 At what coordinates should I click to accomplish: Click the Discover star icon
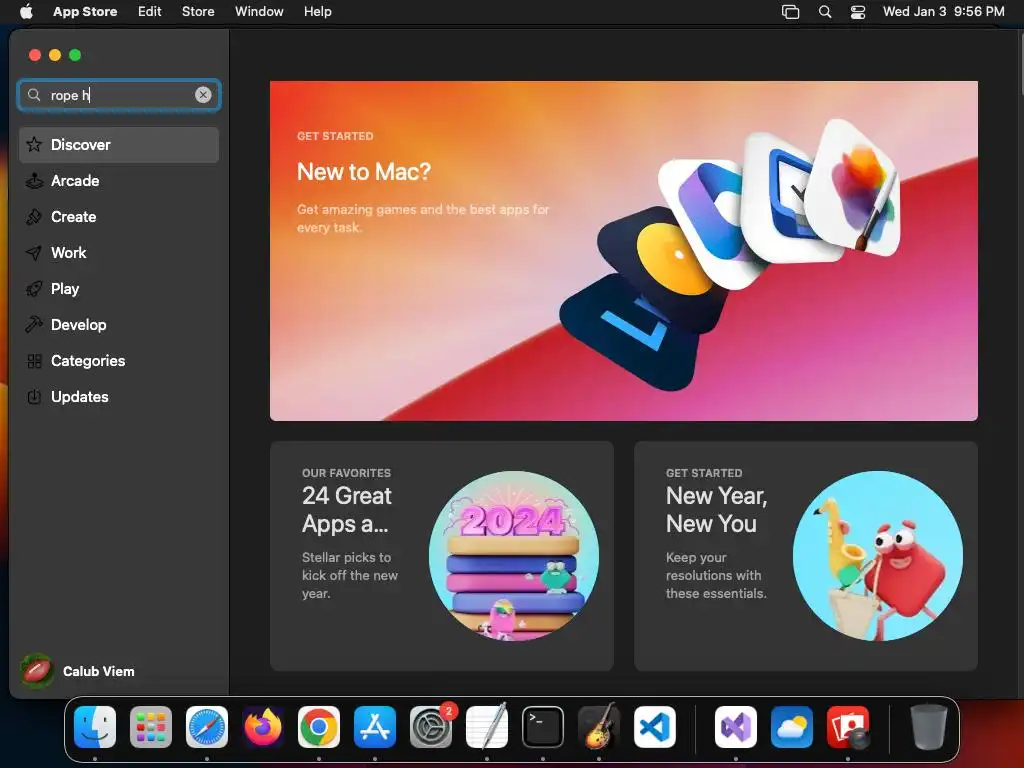34,144
